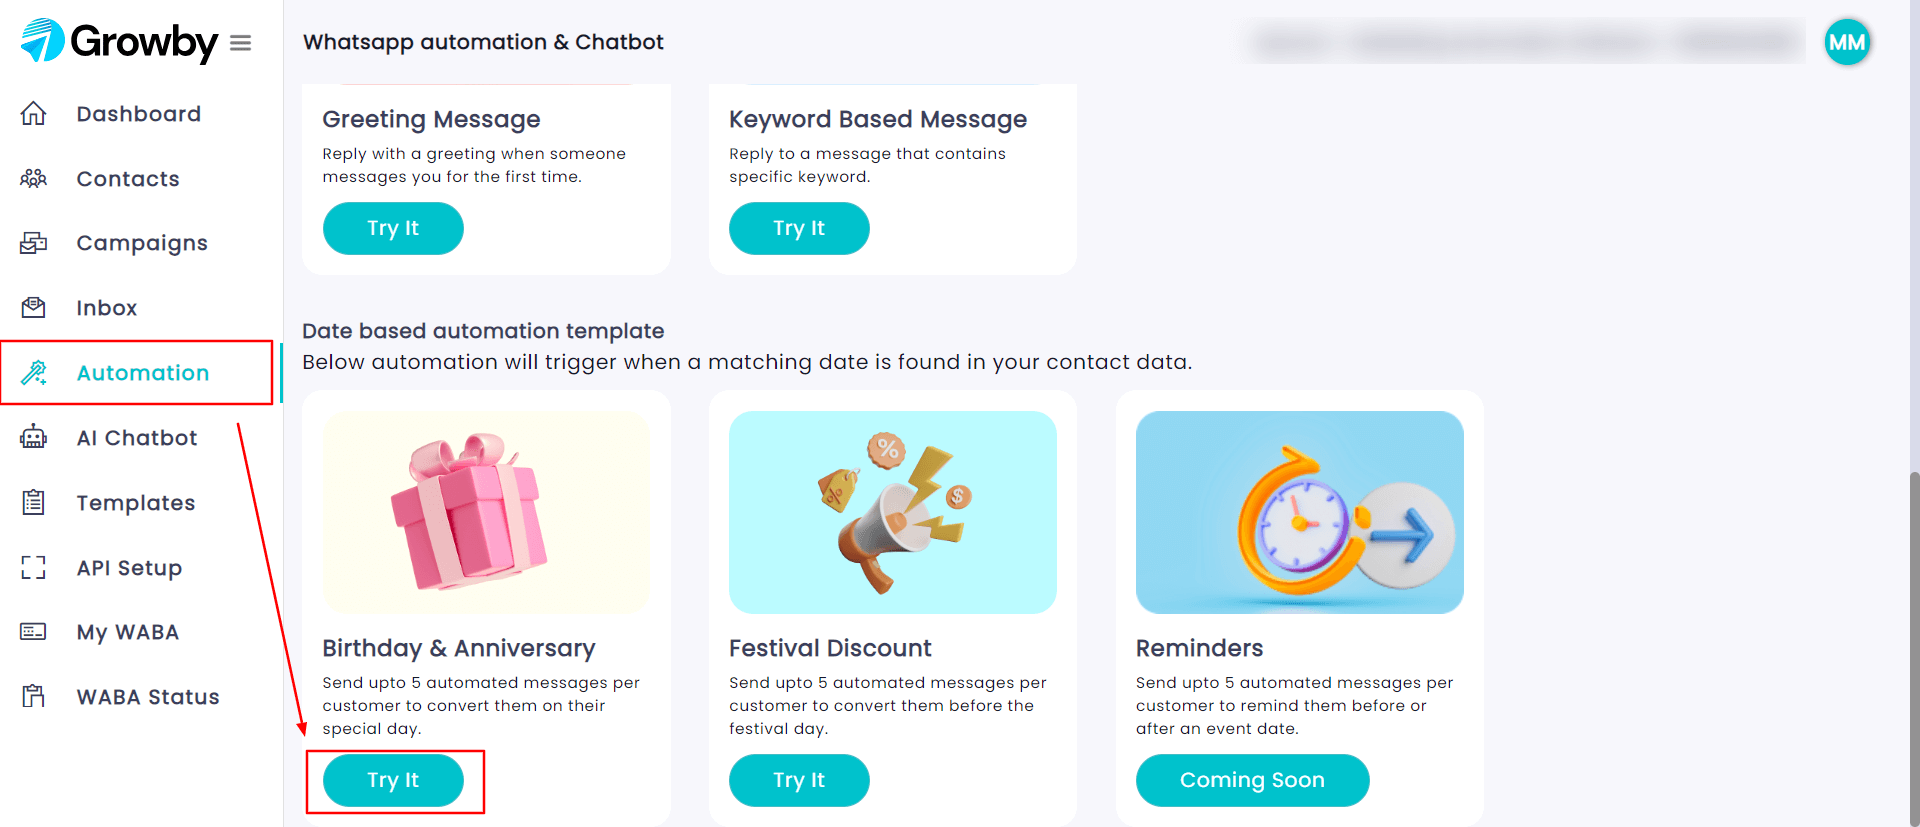This screenshot has width=1920, height=827.
Task: Go to the Templates menu label
Action: 136,503
